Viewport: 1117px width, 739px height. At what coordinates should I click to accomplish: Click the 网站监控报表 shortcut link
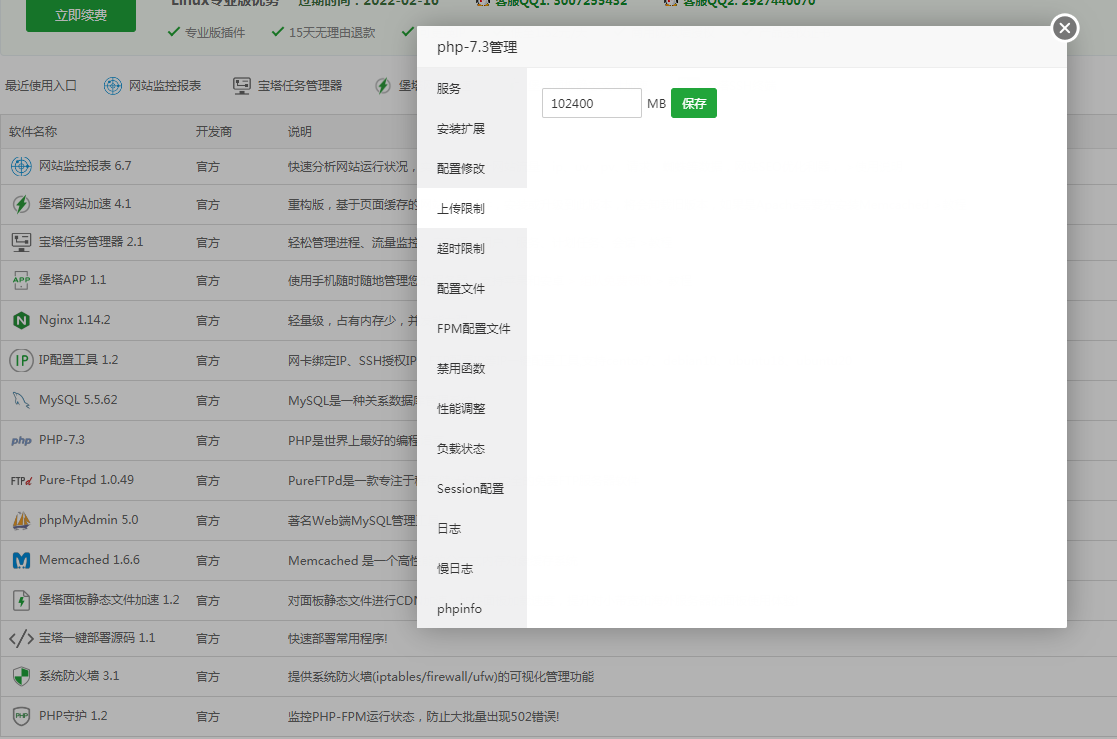(x=165, y=86)
